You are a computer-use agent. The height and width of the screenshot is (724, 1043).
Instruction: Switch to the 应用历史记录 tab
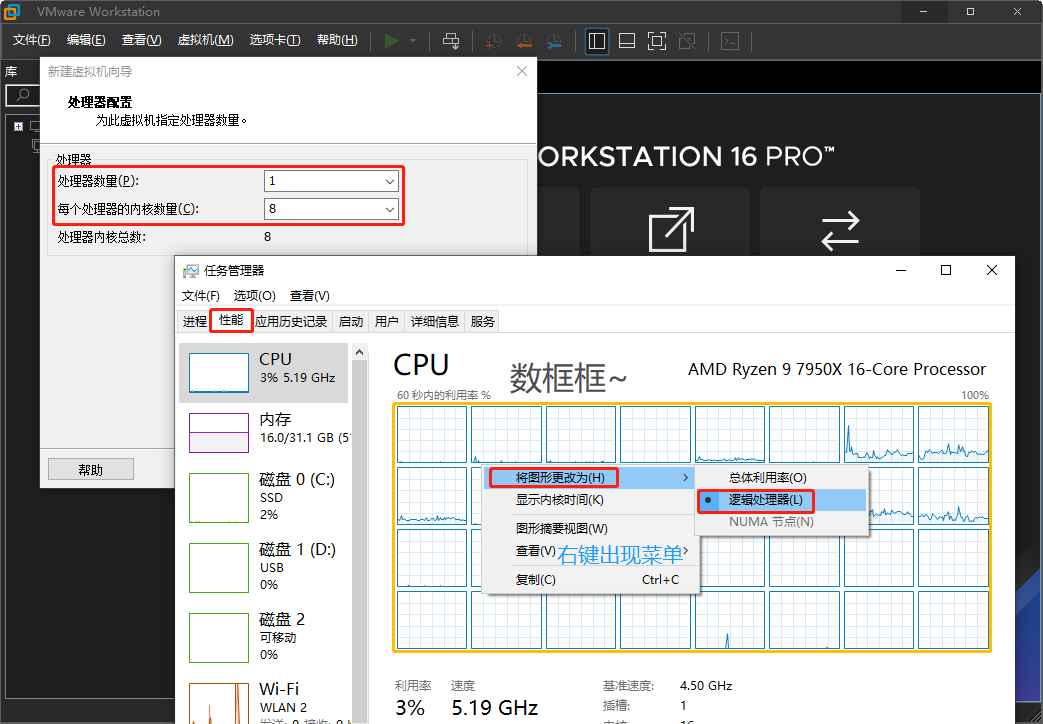291,321
